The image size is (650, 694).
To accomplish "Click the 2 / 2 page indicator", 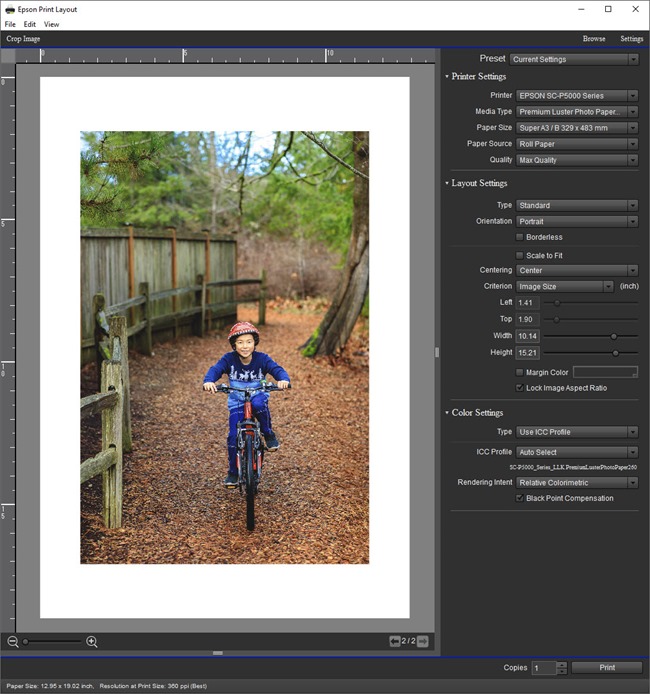I will pyautogui.click(x=408, y=641).
